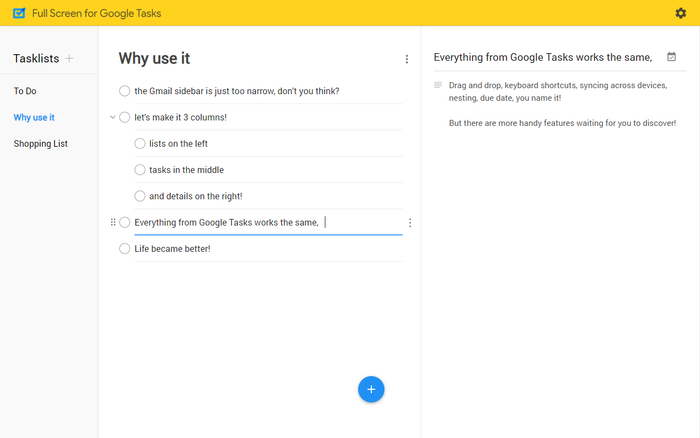Open settings with the gear icon
This screenshot has height=438, width=700.
coord(681,13)
